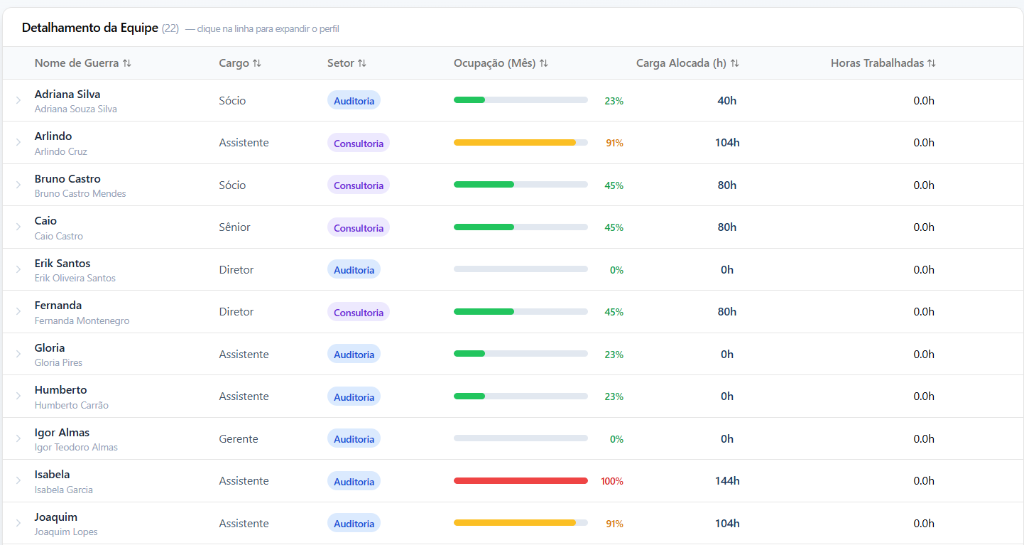Click Gerente cargo in Igor Almas row
This screenshot has width=1024, height=545.
[238, 439]
